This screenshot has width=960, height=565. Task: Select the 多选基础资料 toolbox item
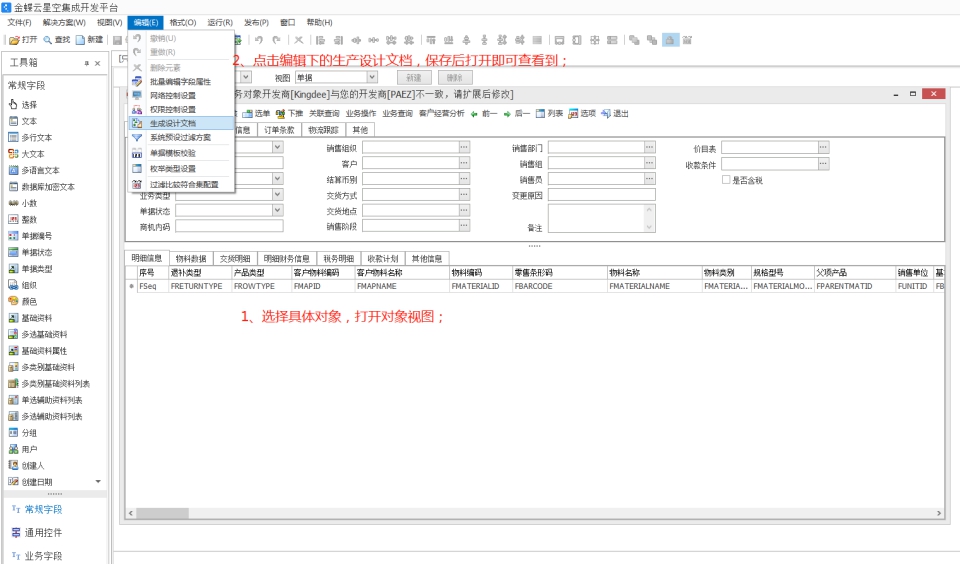pos(38,334)
